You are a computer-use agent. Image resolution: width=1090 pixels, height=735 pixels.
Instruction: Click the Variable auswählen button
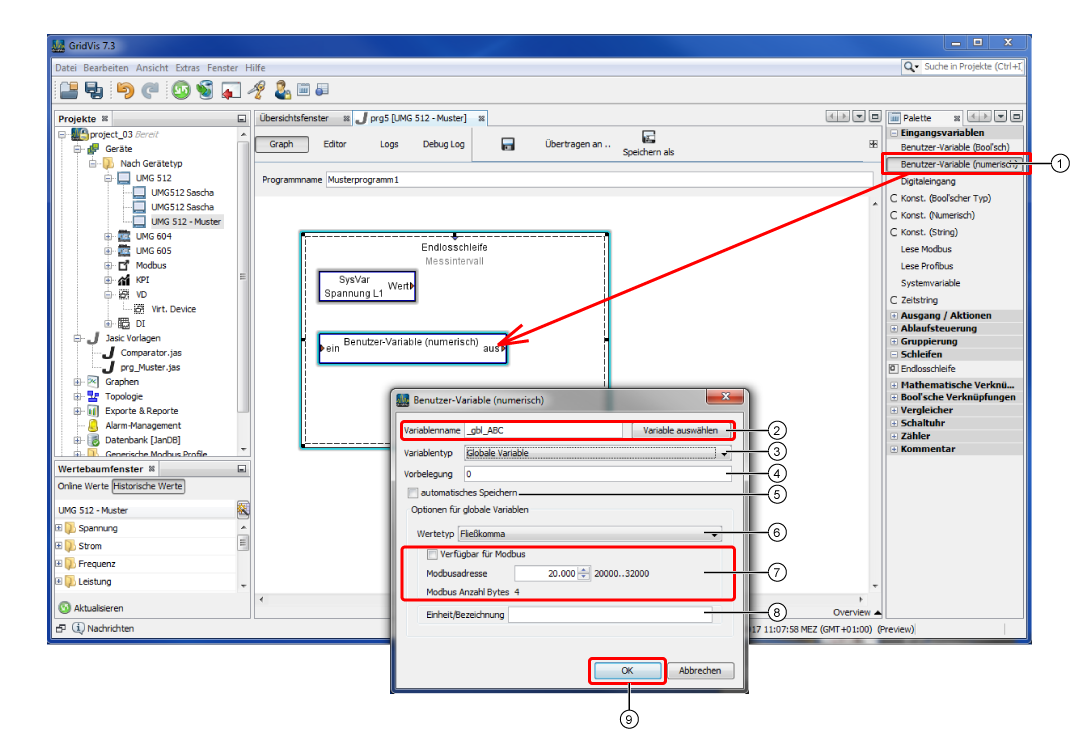679,429
